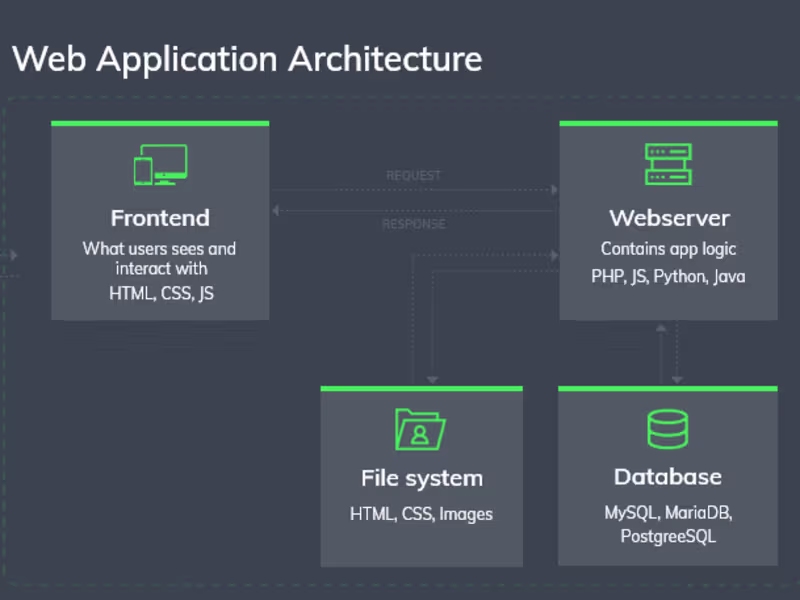
Task: Select "Contains app logic" text
Action: 668,249
